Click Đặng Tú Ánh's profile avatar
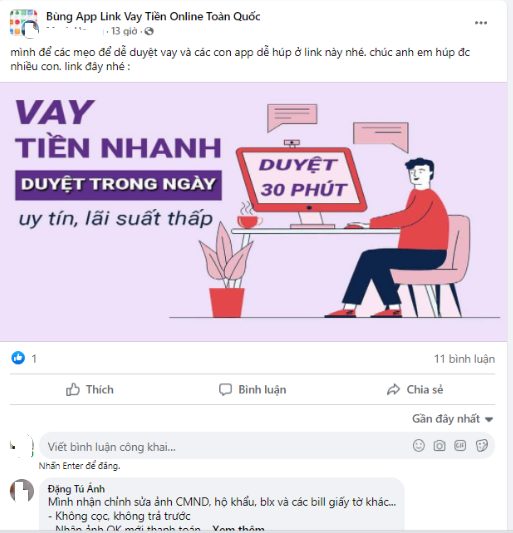Viewport: 513px width, 533px height. (x=22, y=491)
